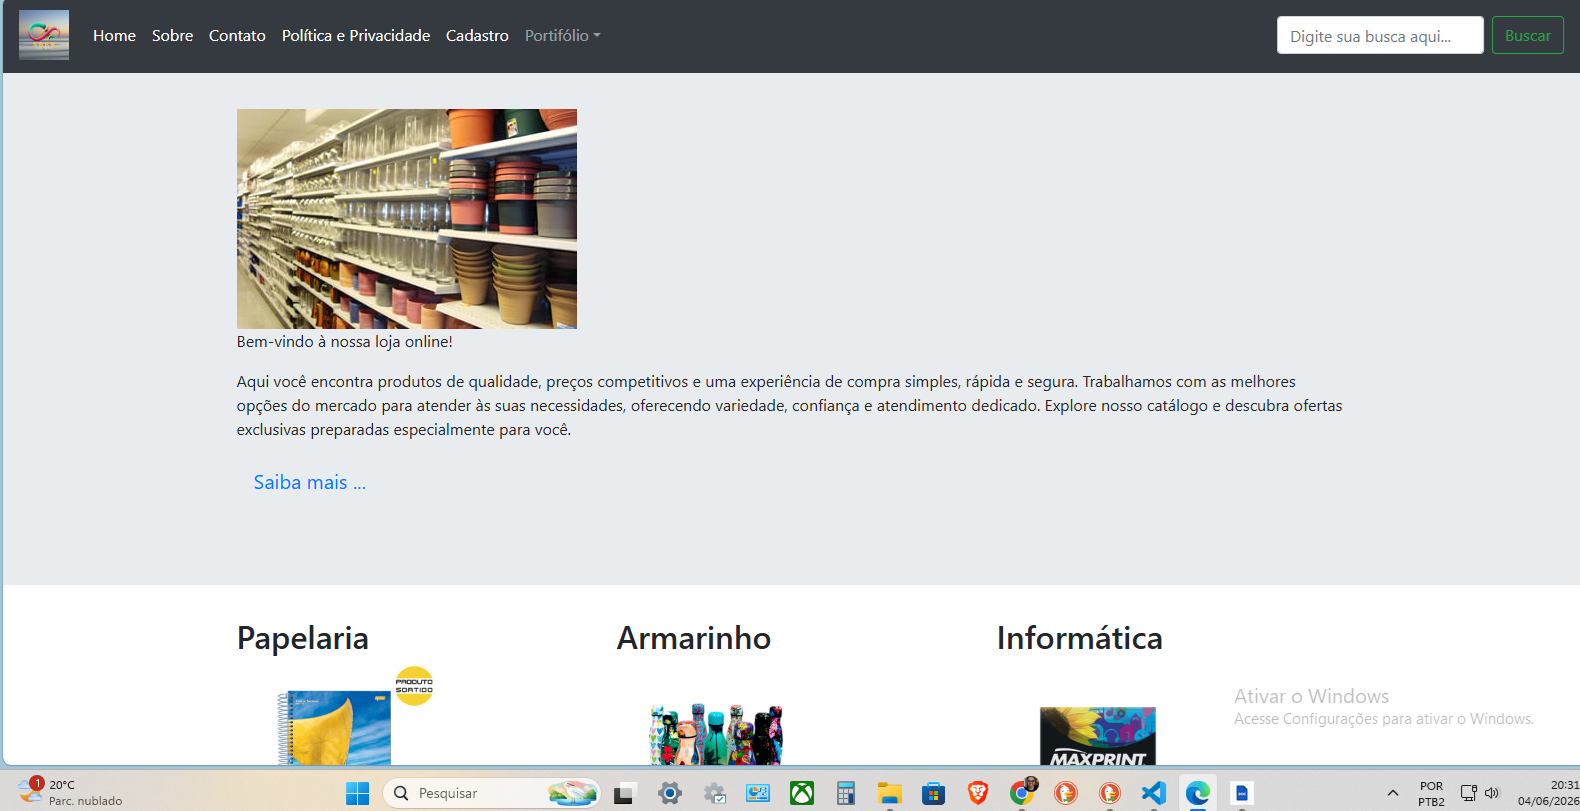1580x811 pixels.
Task: Open the Armarinho bottles product image
Action: click(x=716, y=735)
